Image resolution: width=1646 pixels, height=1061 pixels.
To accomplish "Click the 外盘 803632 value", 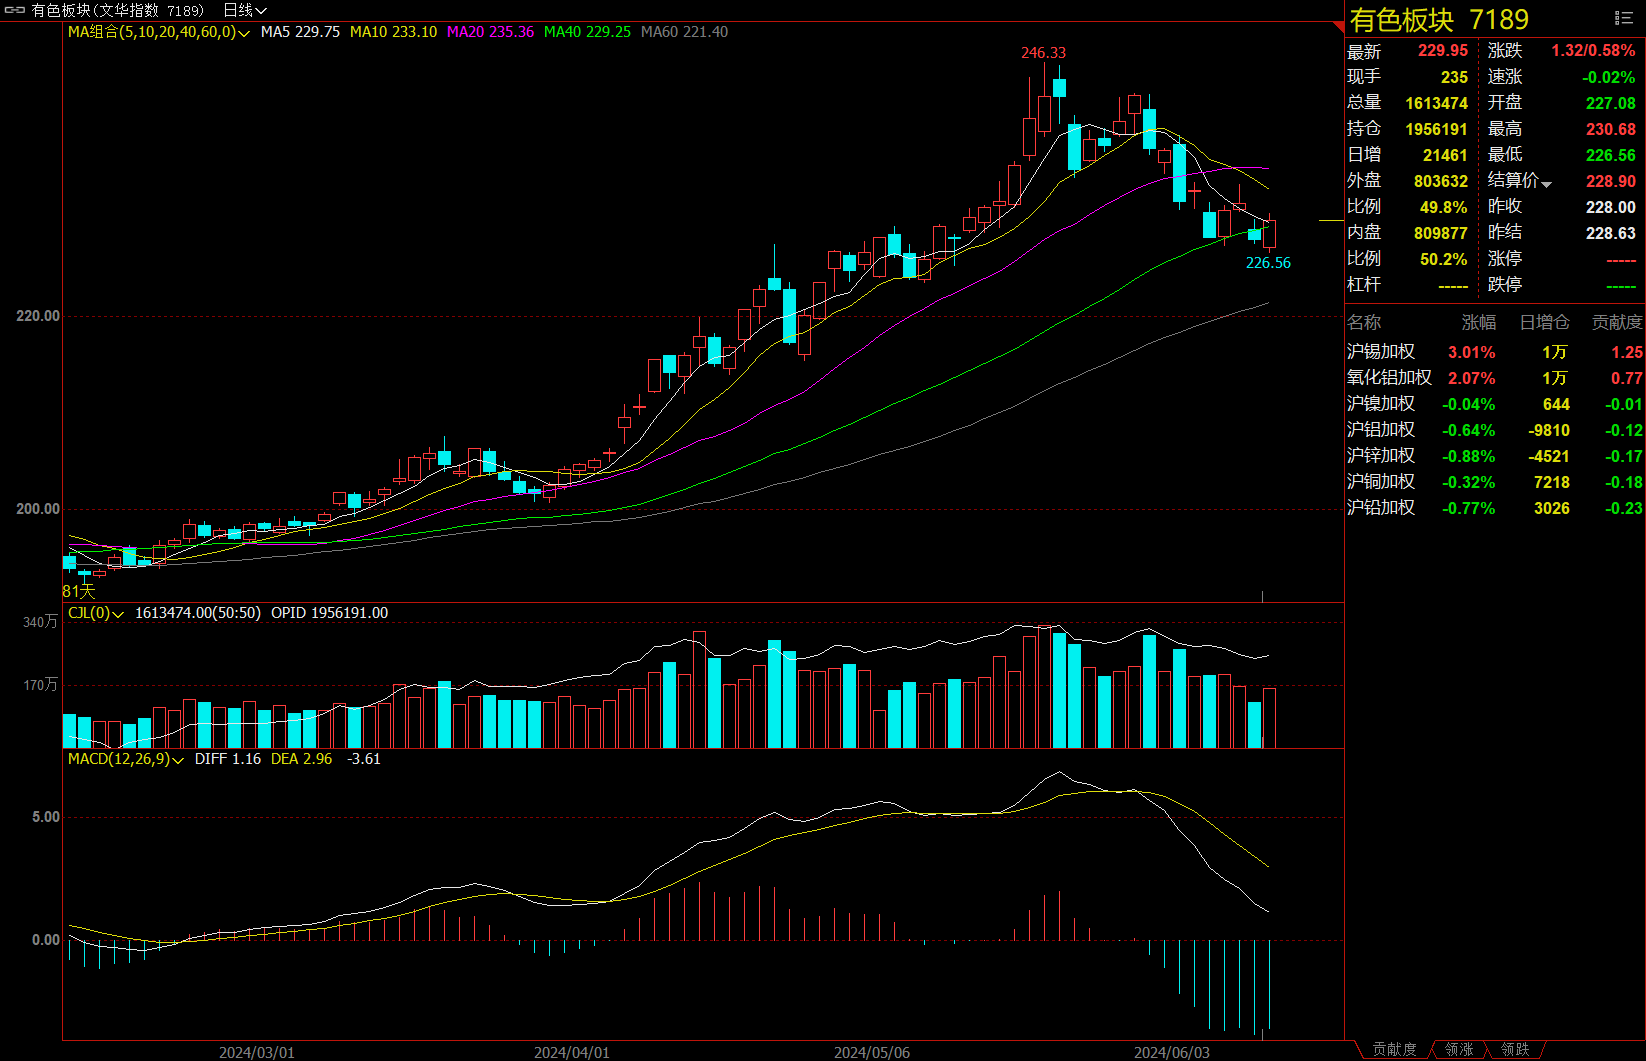I will (1441, 181).
